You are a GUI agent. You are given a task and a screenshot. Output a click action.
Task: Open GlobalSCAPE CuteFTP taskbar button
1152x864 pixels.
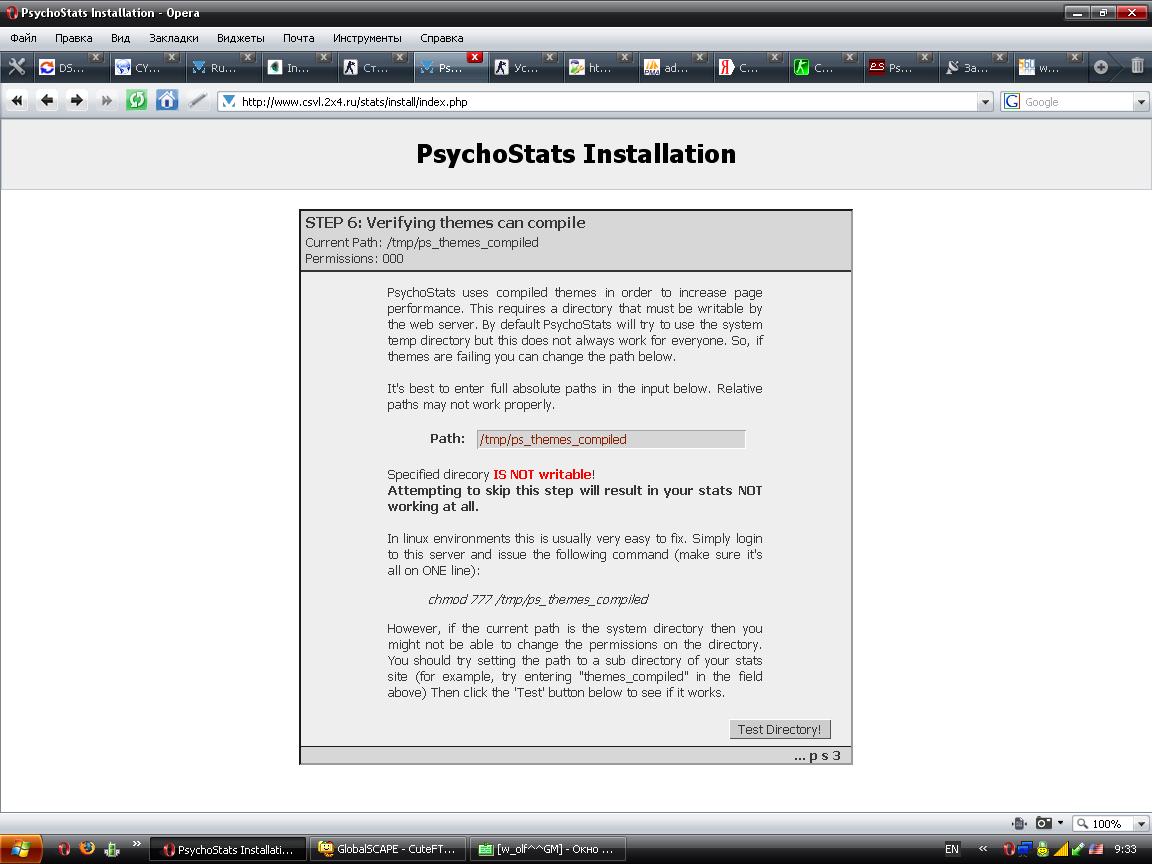click(x=387, y=849)
